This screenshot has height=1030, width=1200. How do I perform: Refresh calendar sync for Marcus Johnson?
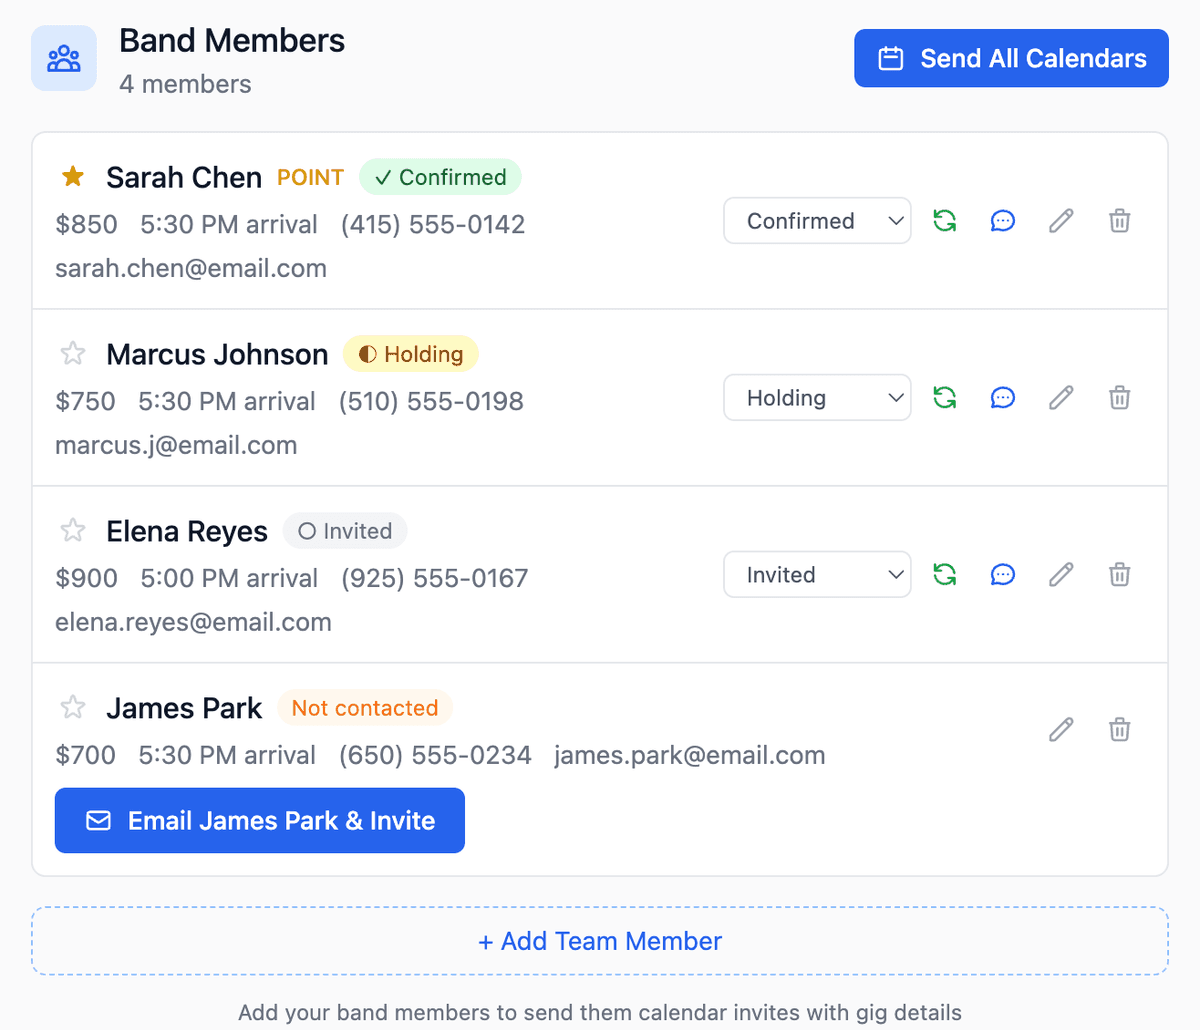click(x=944, y=397)
